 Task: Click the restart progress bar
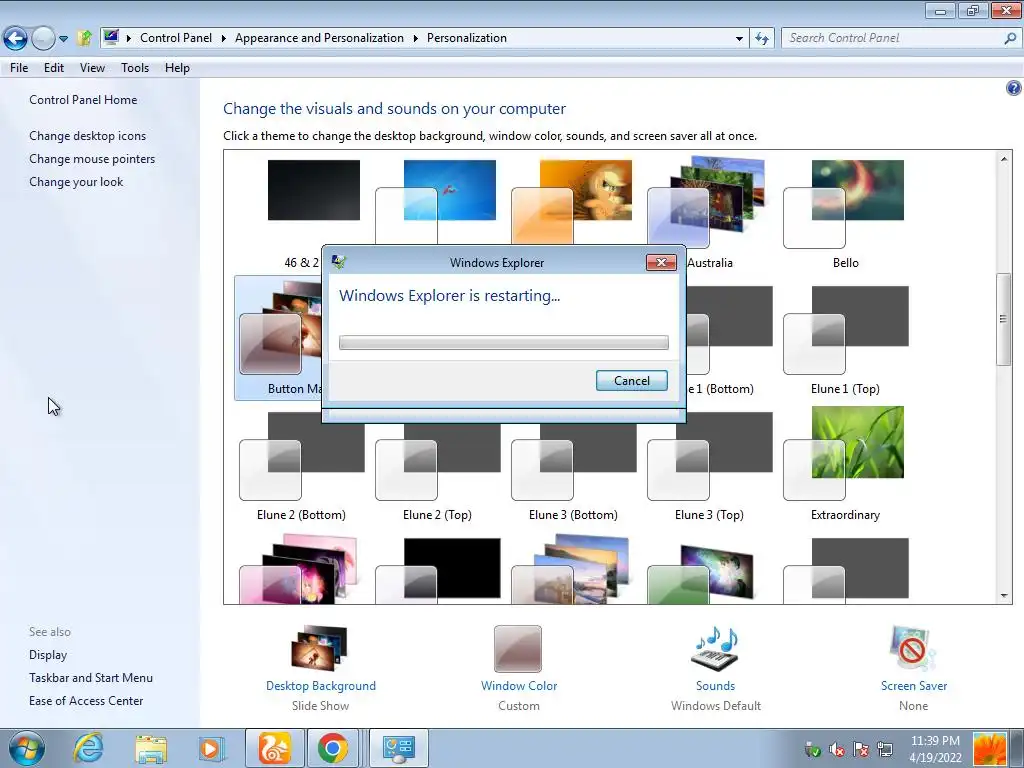point(504,342)
